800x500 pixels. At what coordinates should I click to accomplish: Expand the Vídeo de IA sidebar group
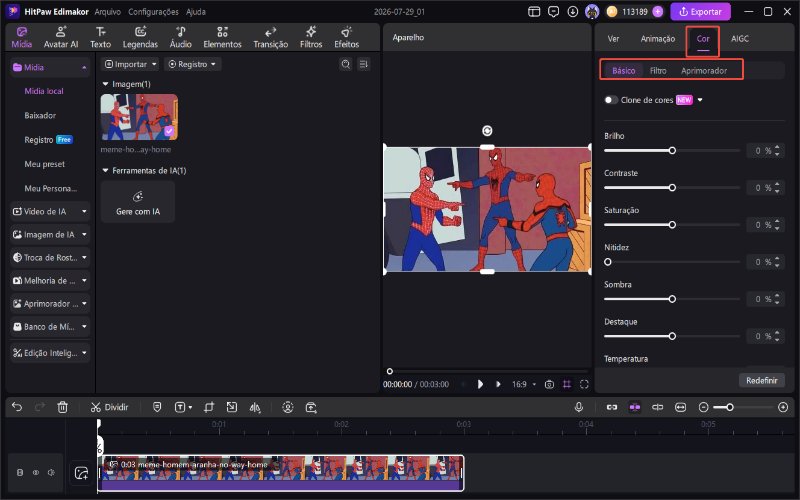coord(50,211)
